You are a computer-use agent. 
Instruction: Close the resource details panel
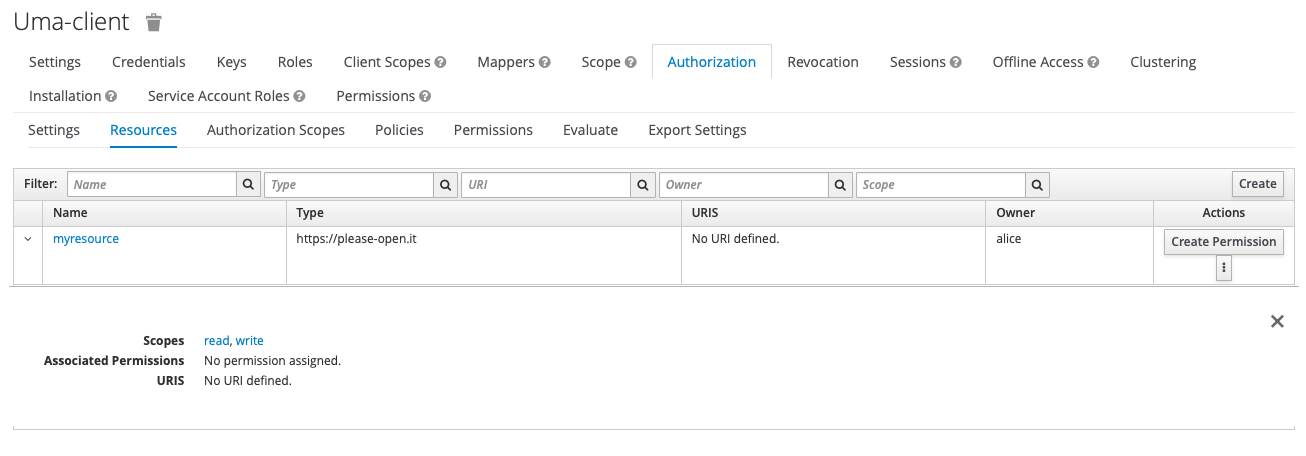tap(1276, 321)
